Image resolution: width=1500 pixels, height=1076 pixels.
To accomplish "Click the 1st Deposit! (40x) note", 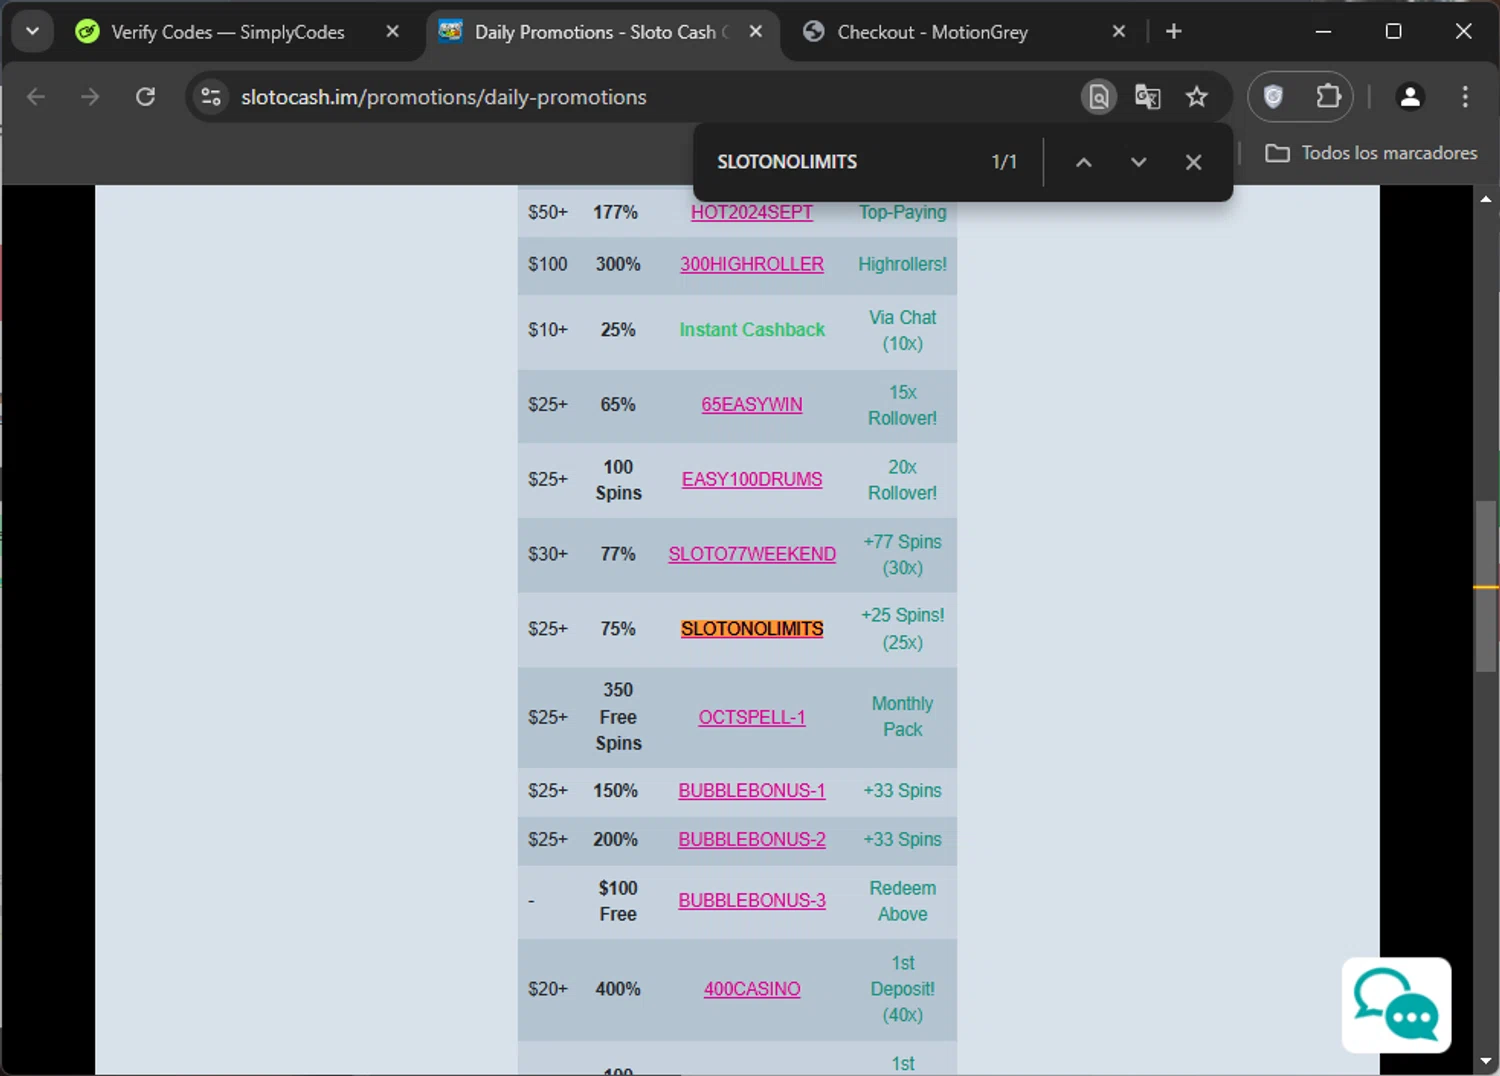I will 902,989.
